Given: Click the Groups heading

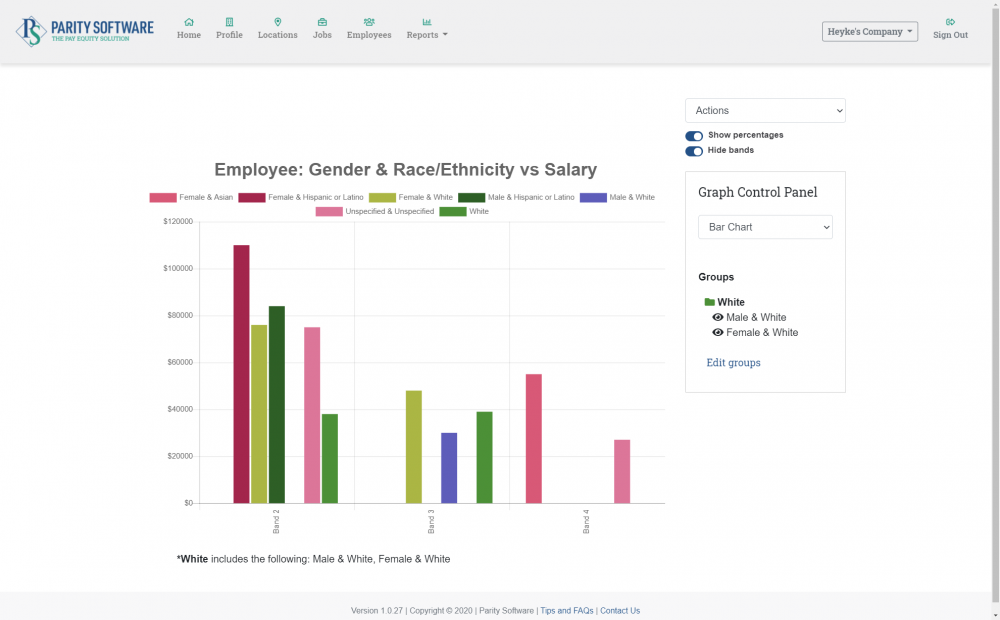Looking at the screenshot, I should click(716, 277).
